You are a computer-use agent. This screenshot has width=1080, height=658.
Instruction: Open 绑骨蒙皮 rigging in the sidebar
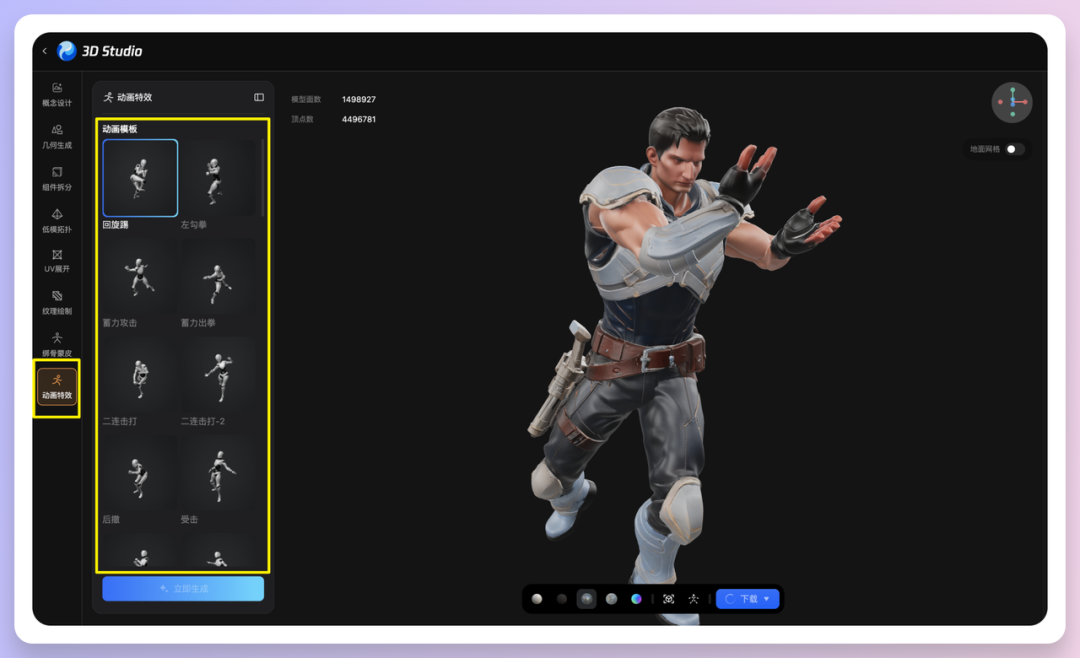[57, 345]
